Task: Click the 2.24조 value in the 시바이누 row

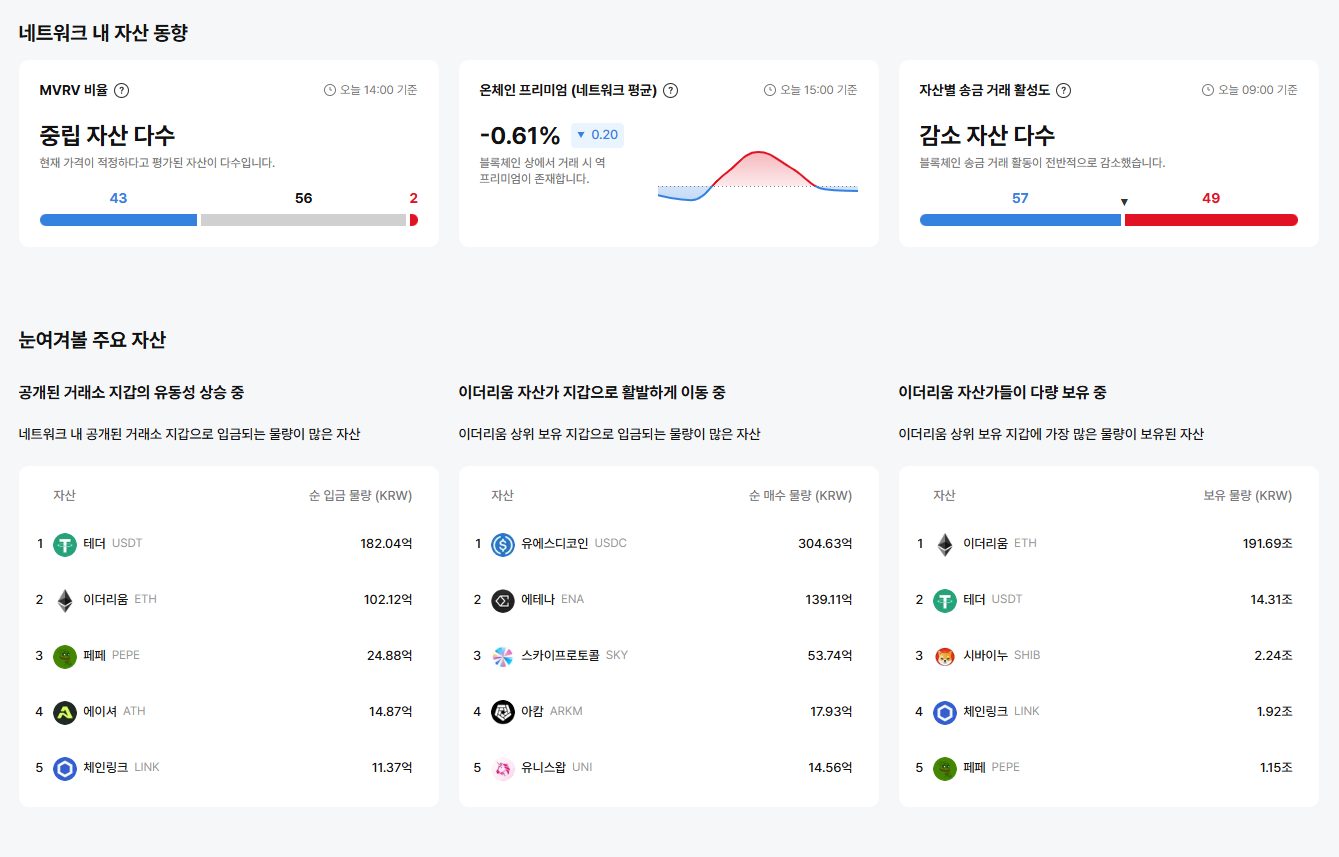Action: [x=1273, y=656]
